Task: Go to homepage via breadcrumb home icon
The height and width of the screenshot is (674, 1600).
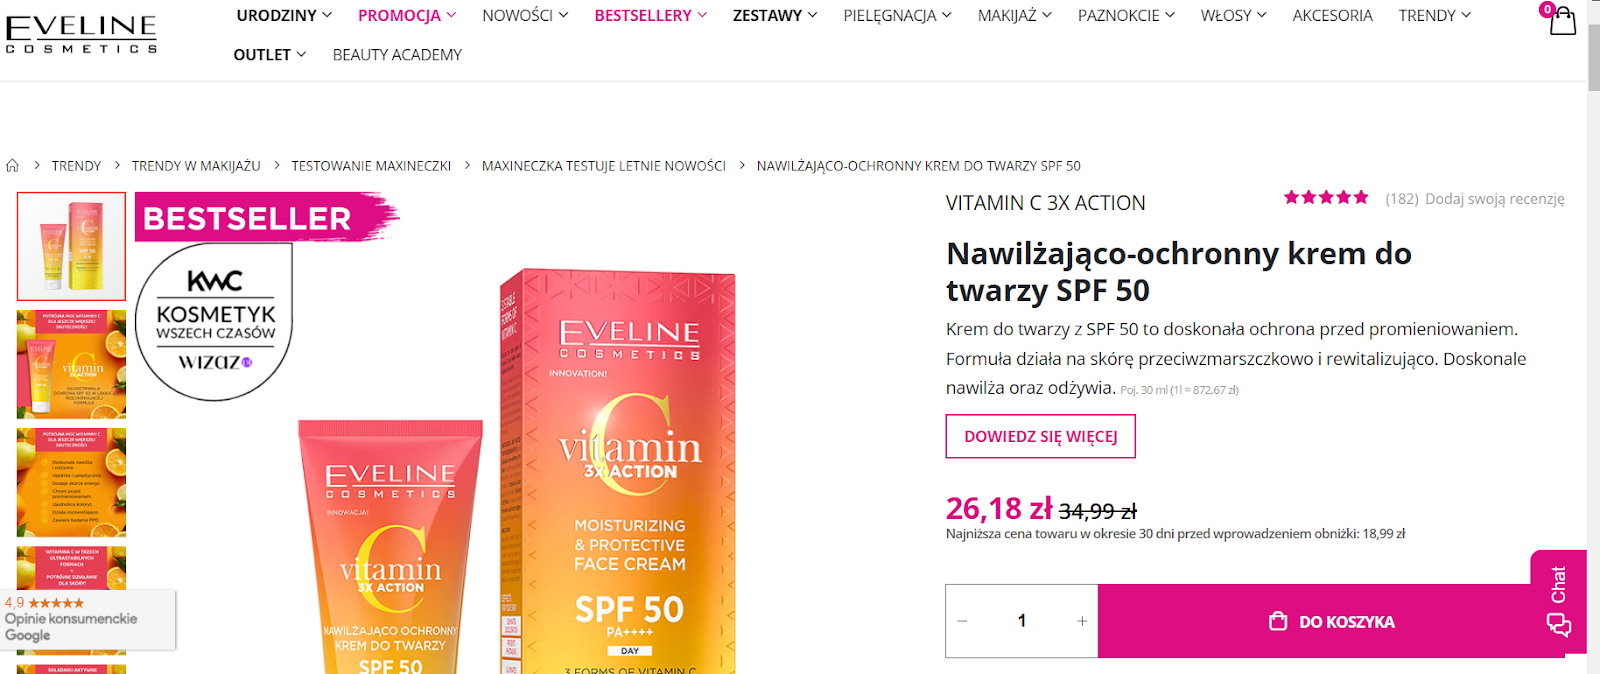Action: pos(13,166)
